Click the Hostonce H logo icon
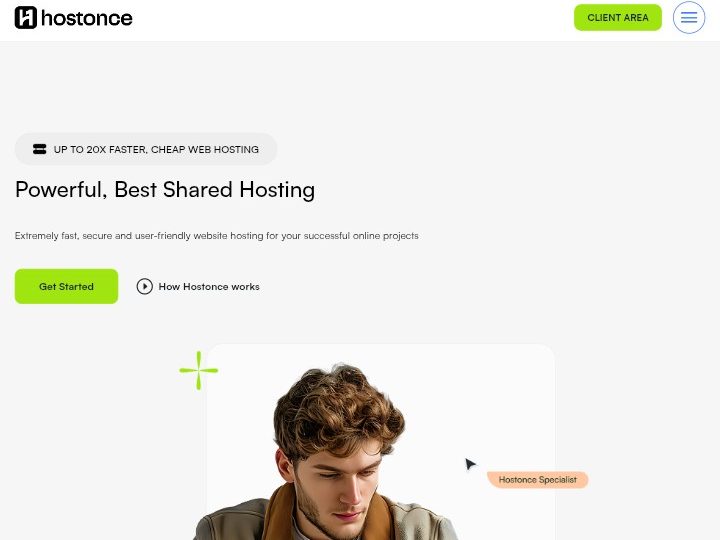The height and width of the screenshot is (540, 720). pyautogui.click(x=26, y=18)
